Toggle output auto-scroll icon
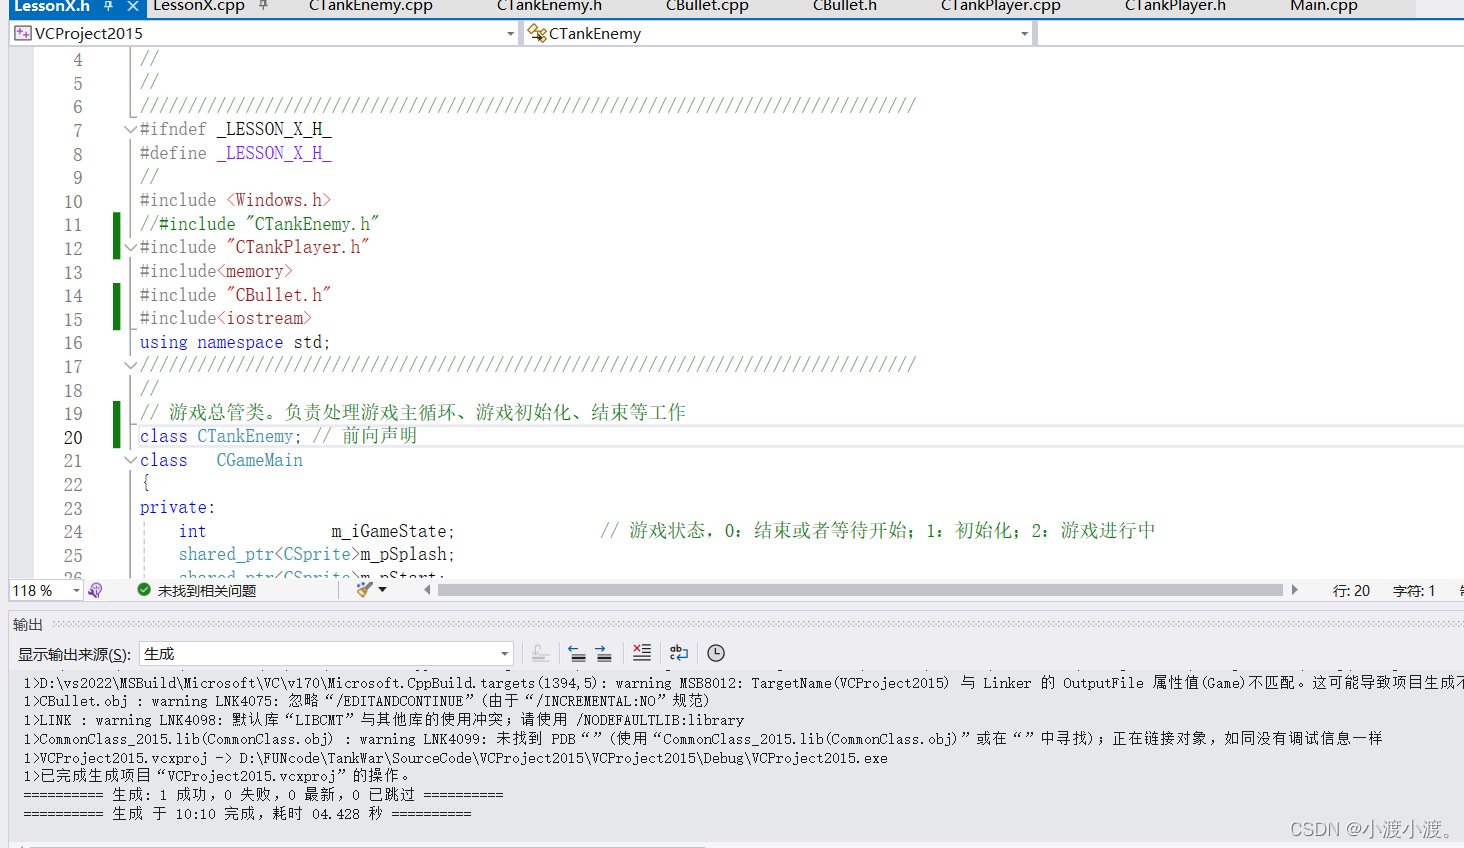Viewport: 1464px width, 848px height. point(540,653)
